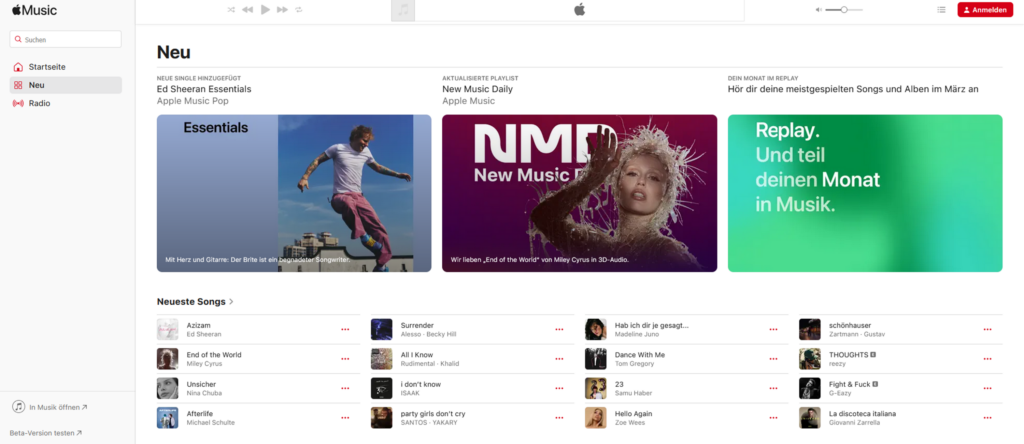
Task: Open more options for Unsicher
Action: pos(345,388)
